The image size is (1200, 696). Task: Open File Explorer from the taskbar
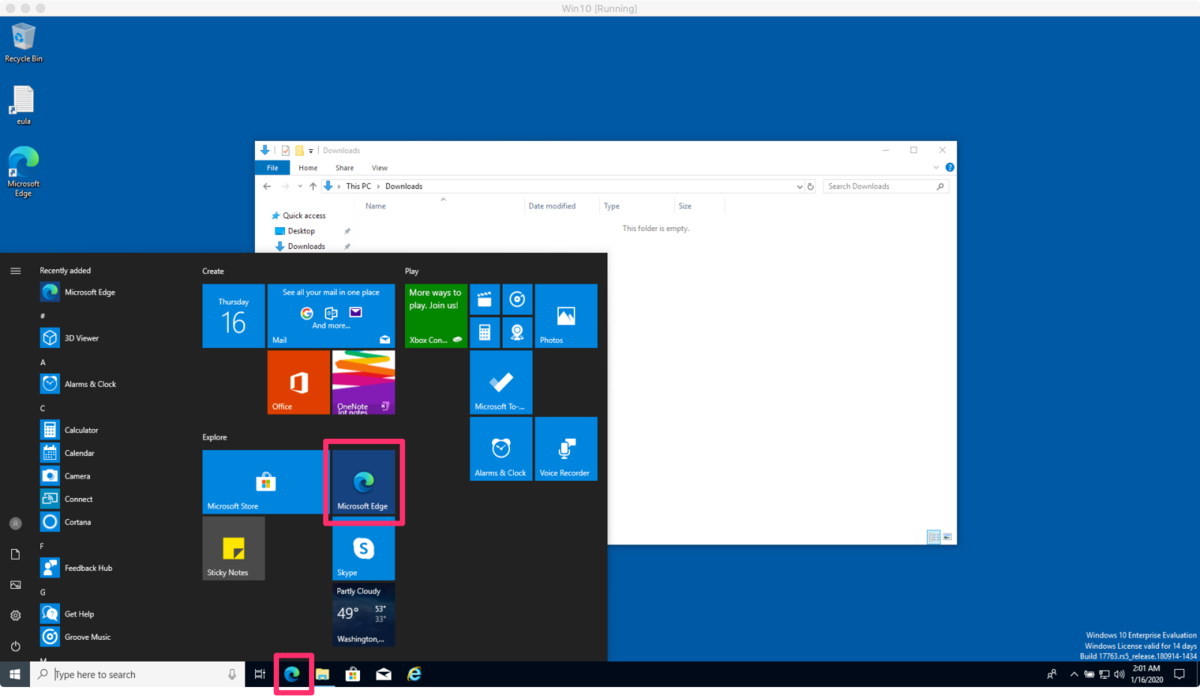coord(323,675)
